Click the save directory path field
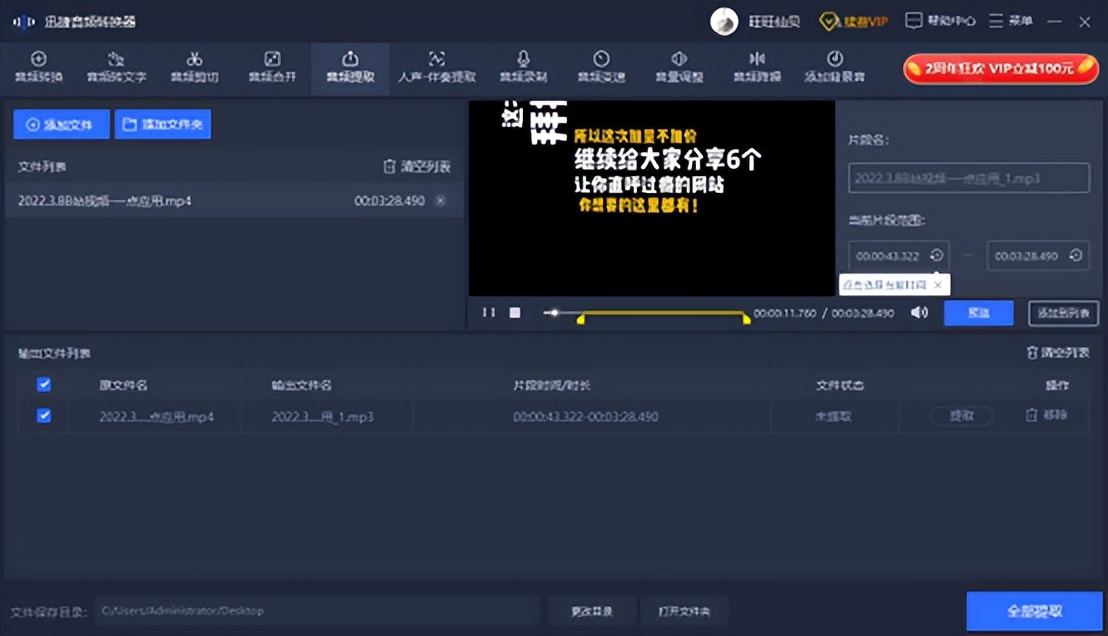The width and height of the screenshot is (1108, 636). pos(318,611)
